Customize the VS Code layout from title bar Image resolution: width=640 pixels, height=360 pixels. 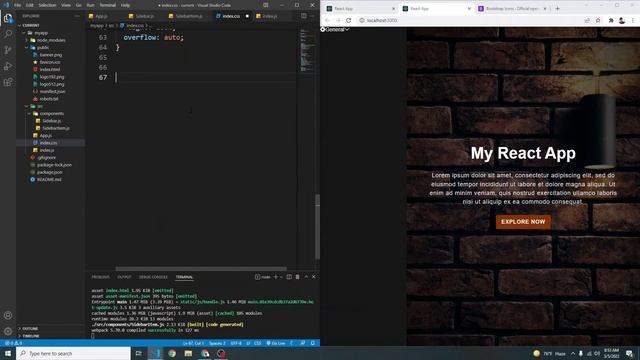coord(266,5)
